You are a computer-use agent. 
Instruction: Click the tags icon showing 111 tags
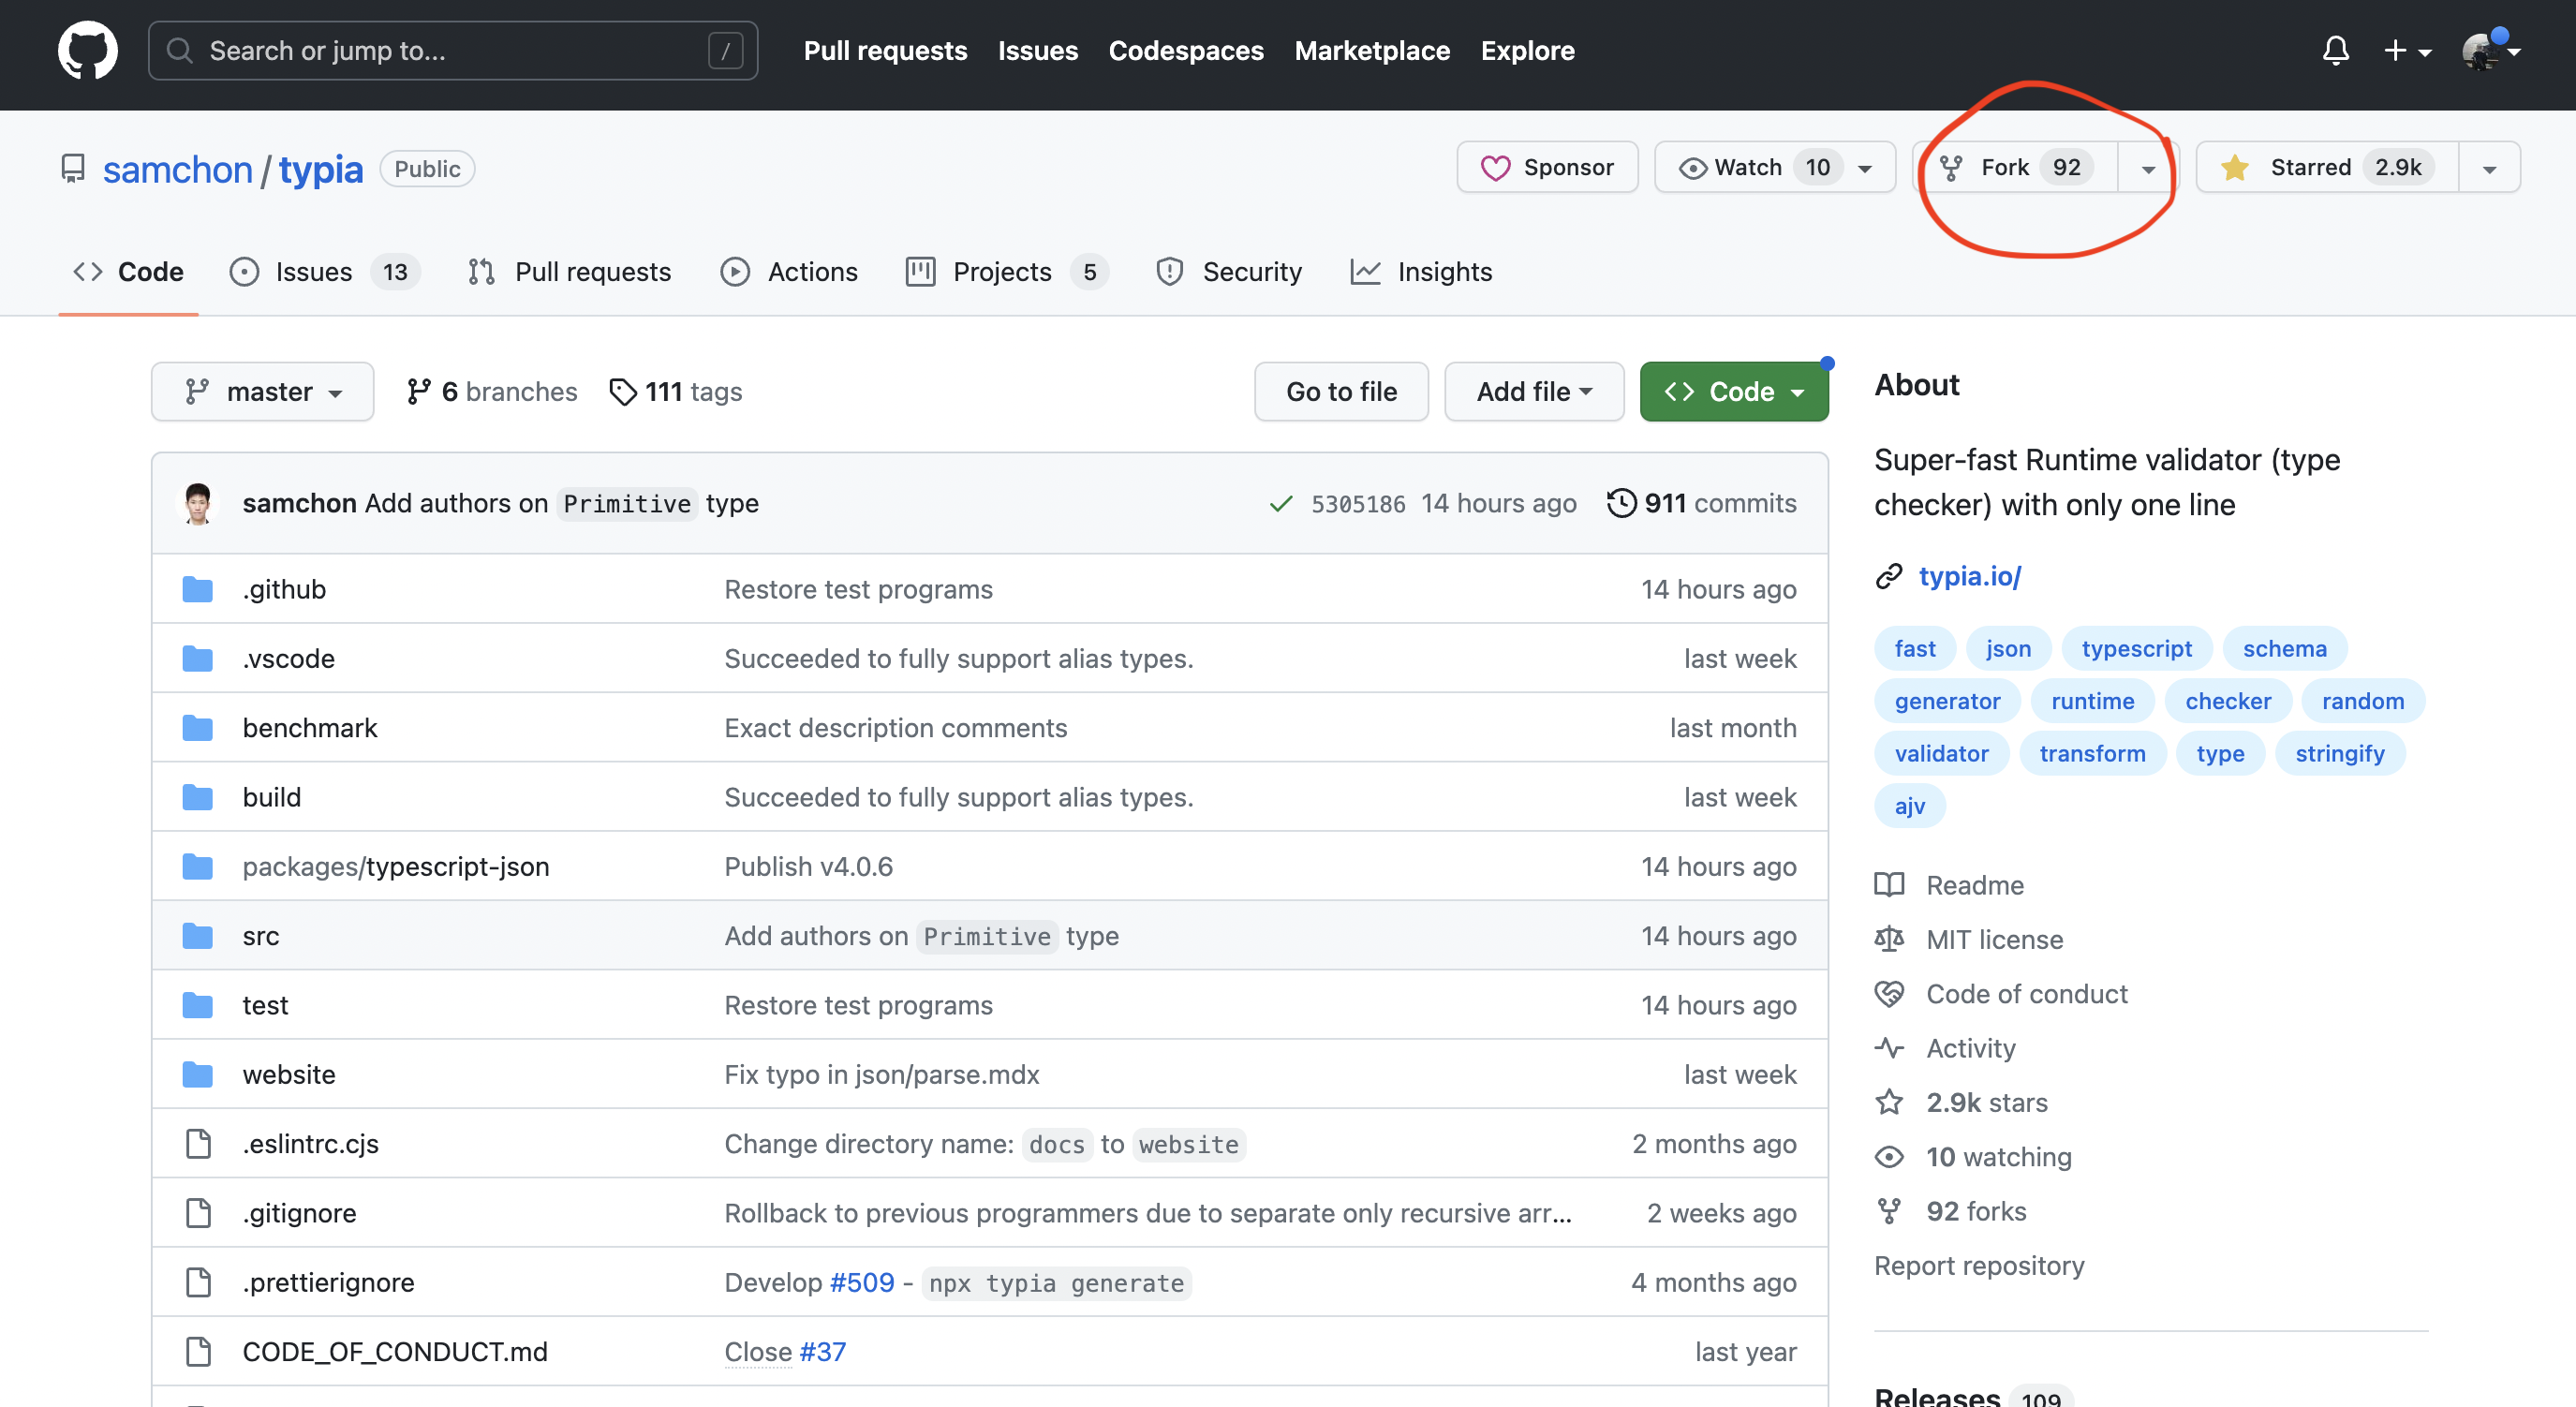click(x=622, y=392)
